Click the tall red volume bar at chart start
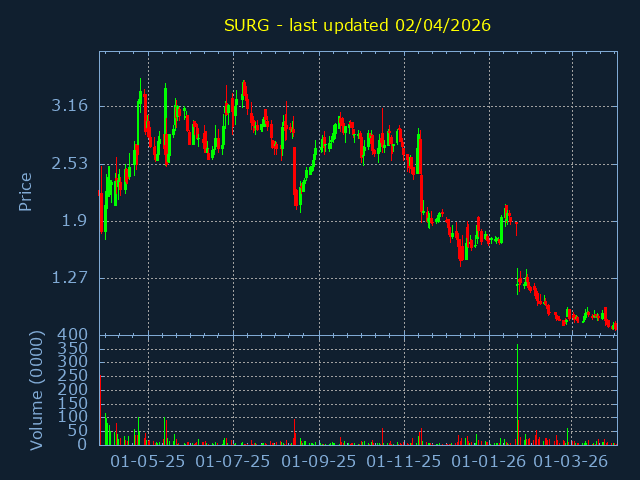Screen dimensions: 640x480 (100, 410)
